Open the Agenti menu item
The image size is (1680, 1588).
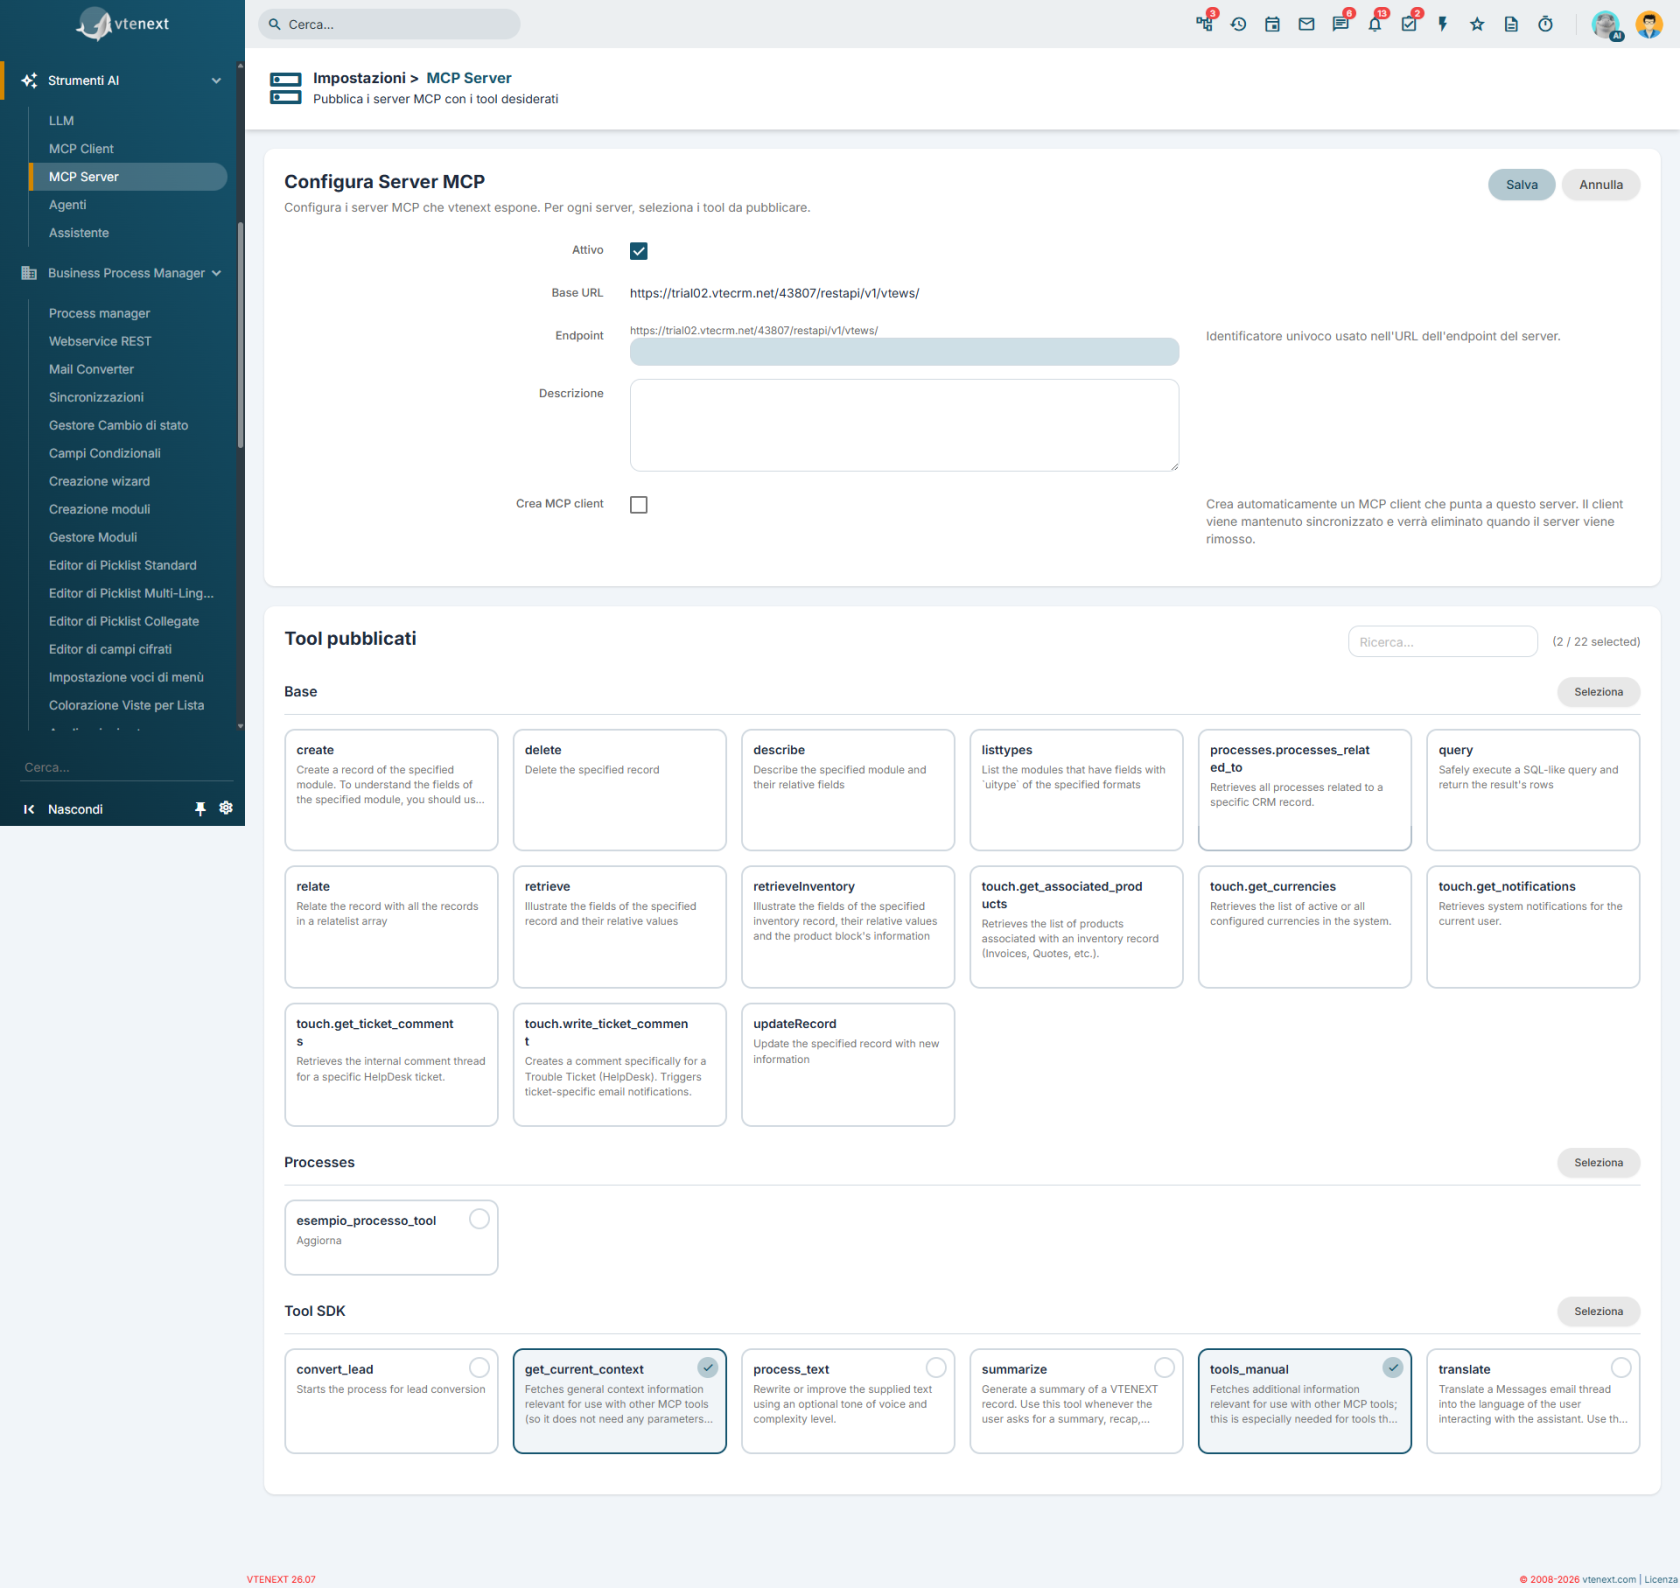pos(67,204)
